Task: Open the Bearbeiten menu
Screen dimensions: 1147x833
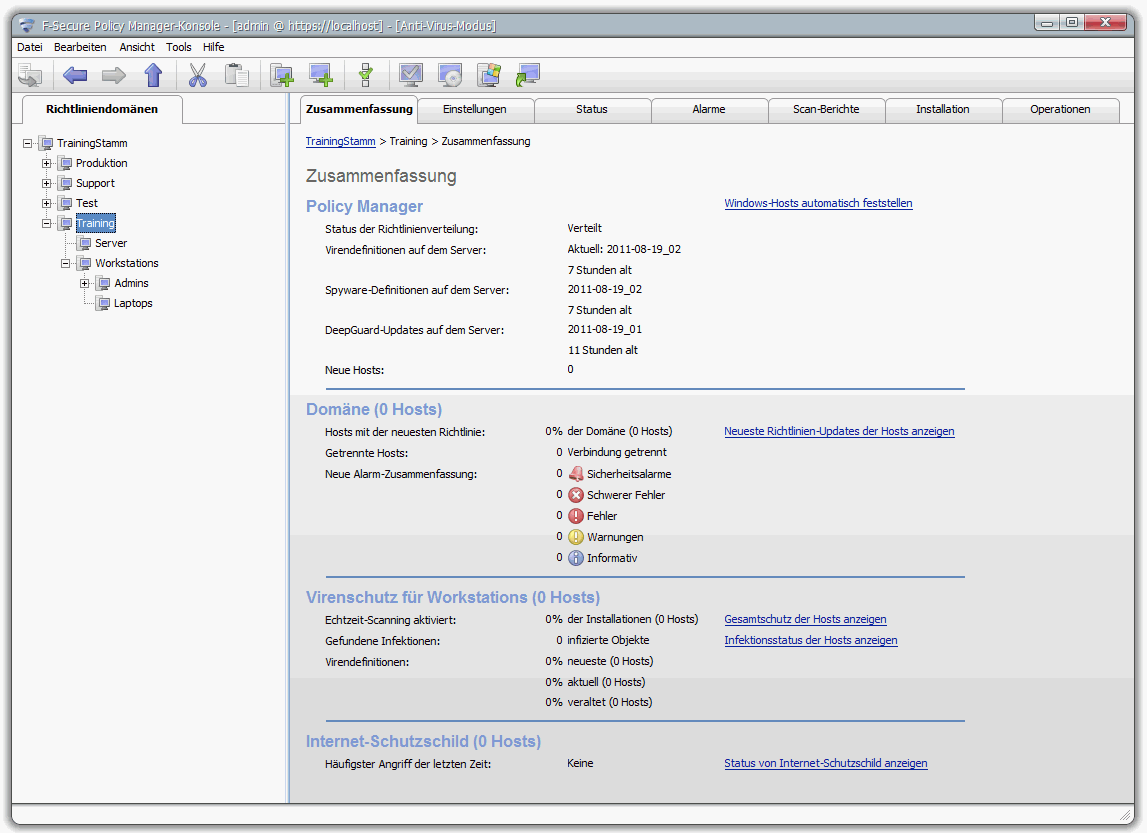Action: (x=80, y=47)
